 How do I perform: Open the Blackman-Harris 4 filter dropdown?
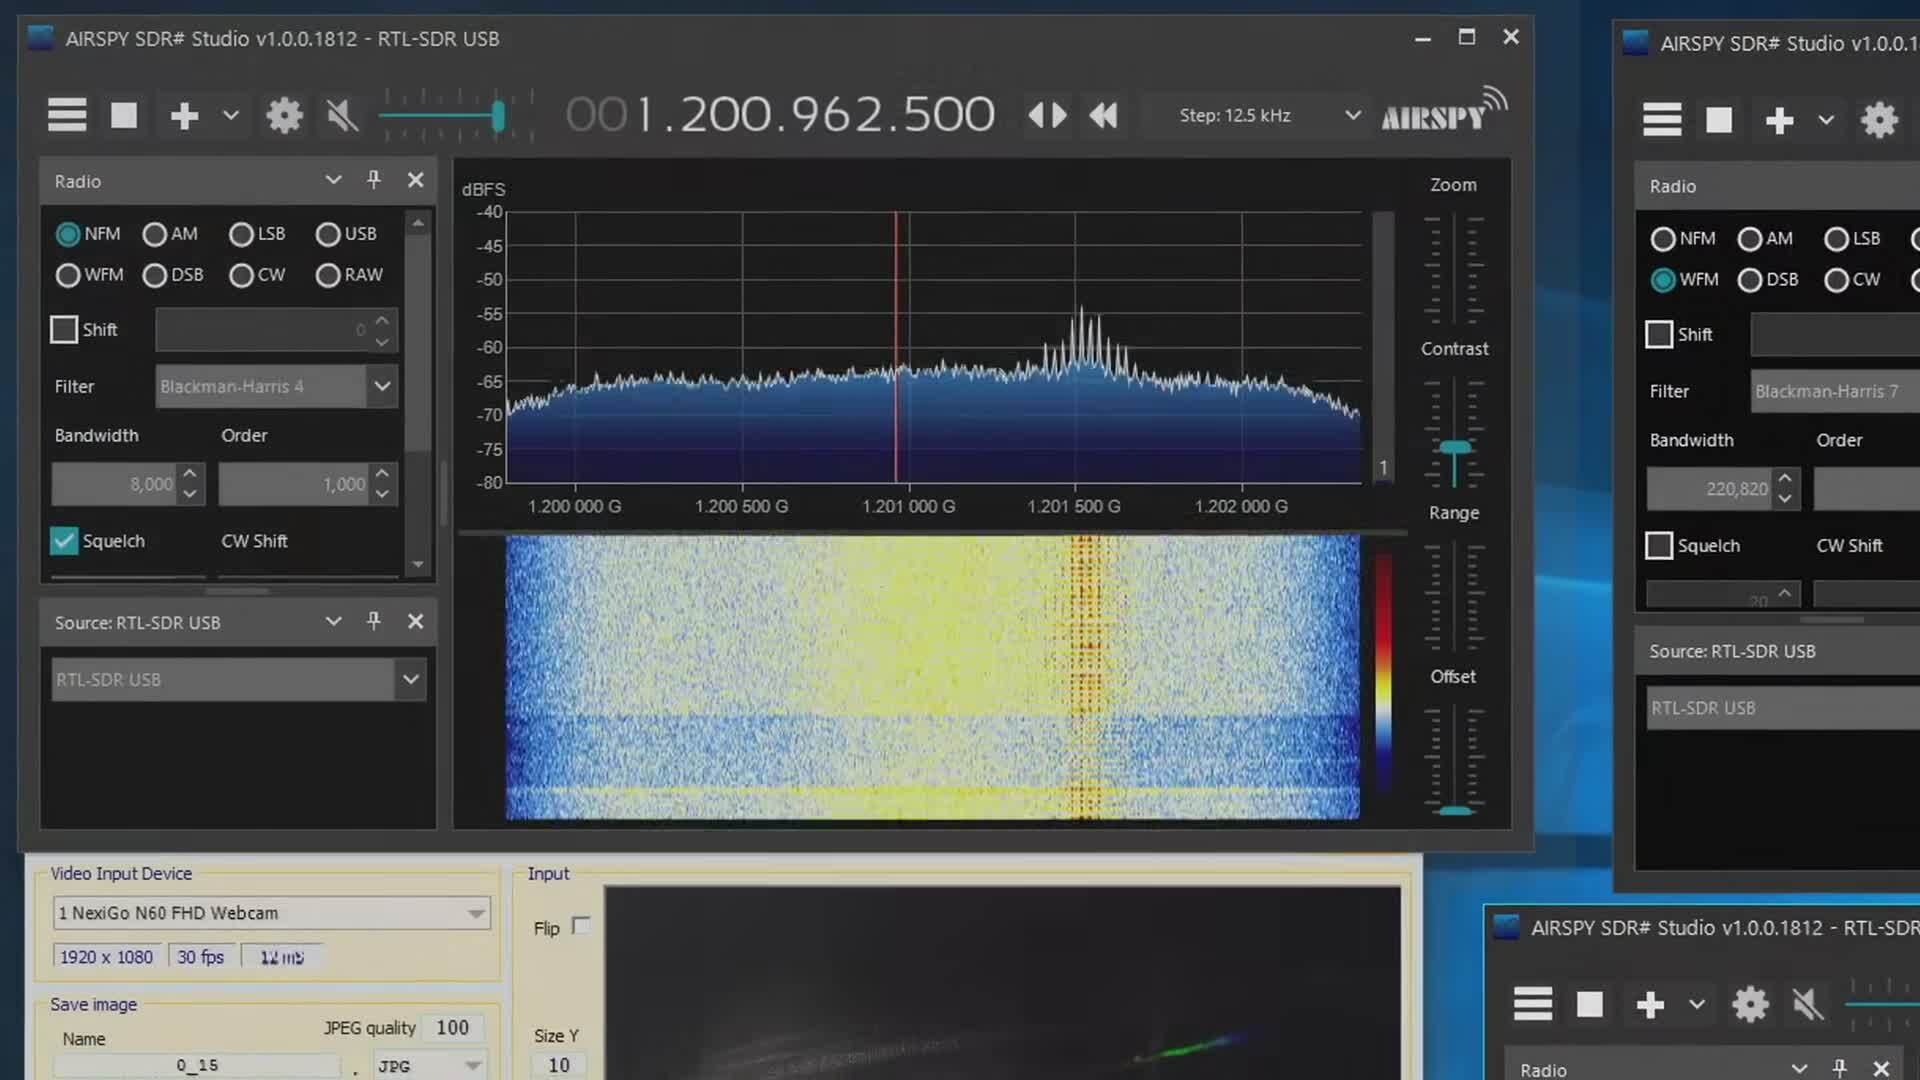tap(382, 387)
